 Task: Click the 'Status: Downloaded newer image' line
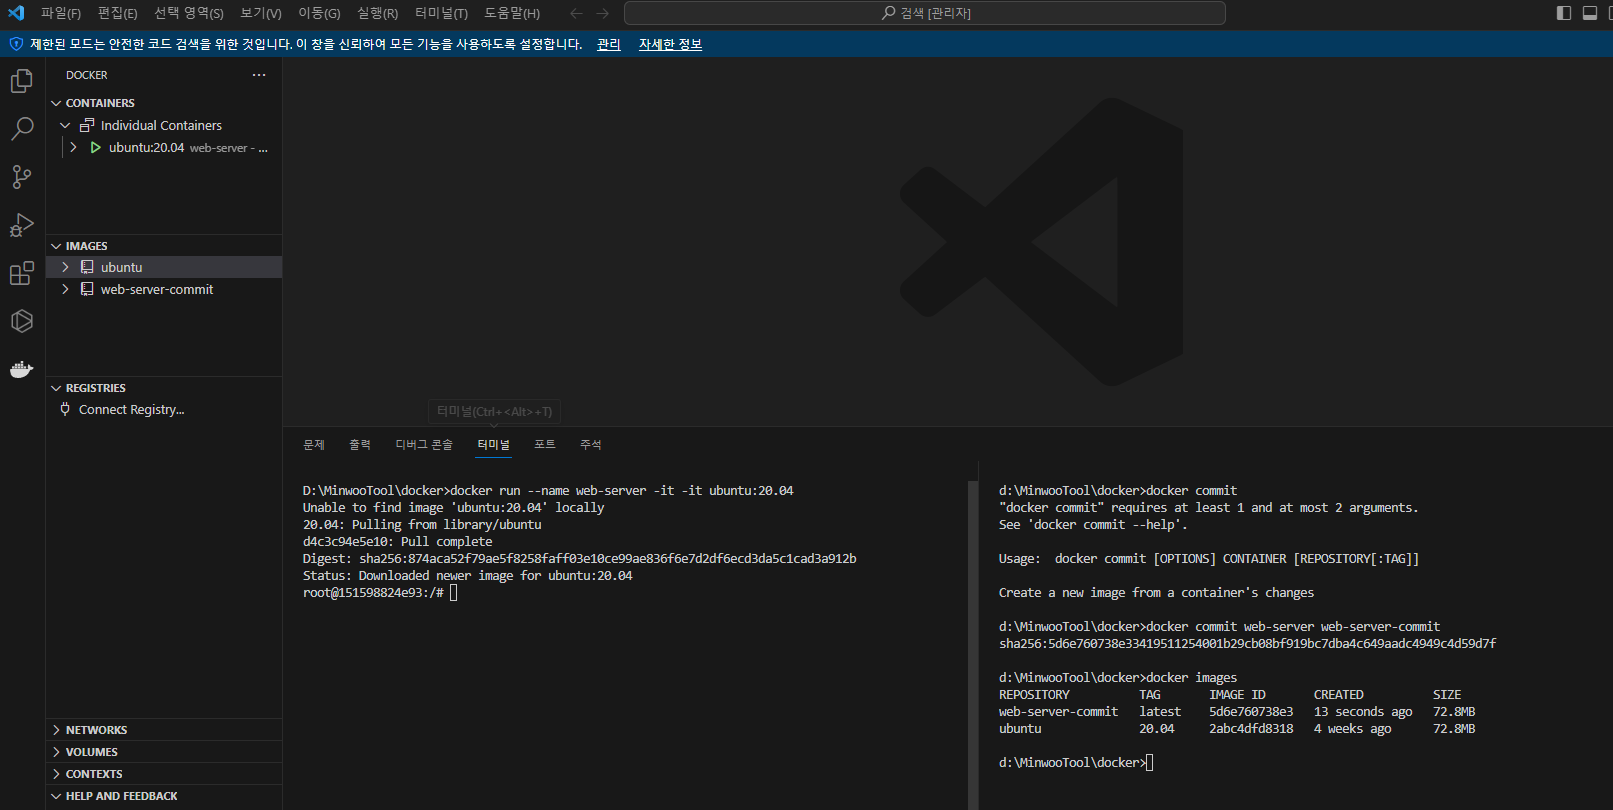(468, 575)
